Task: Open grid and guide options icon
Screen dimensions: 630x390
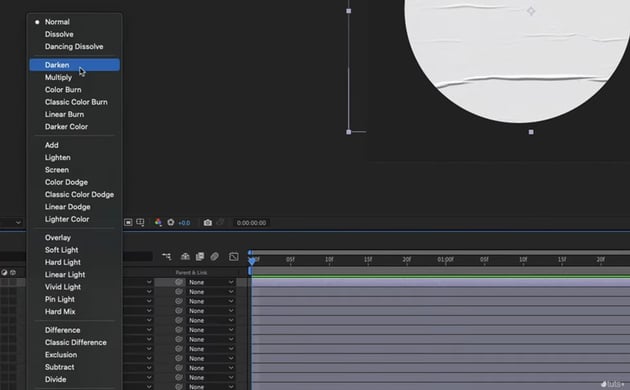Action: pyautogui.click(x=140, y=223)
